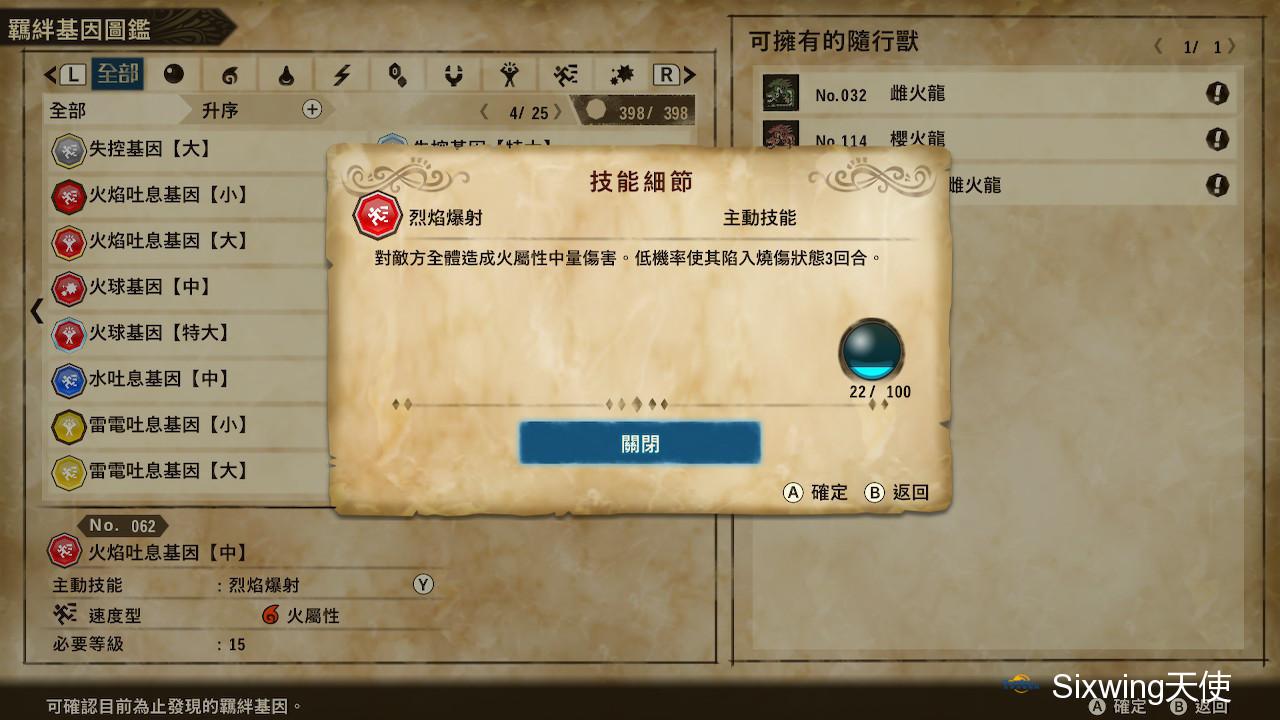Screen dimensions: 1280x720
Task: Select the speed type running figure icon
Action: 566,75
